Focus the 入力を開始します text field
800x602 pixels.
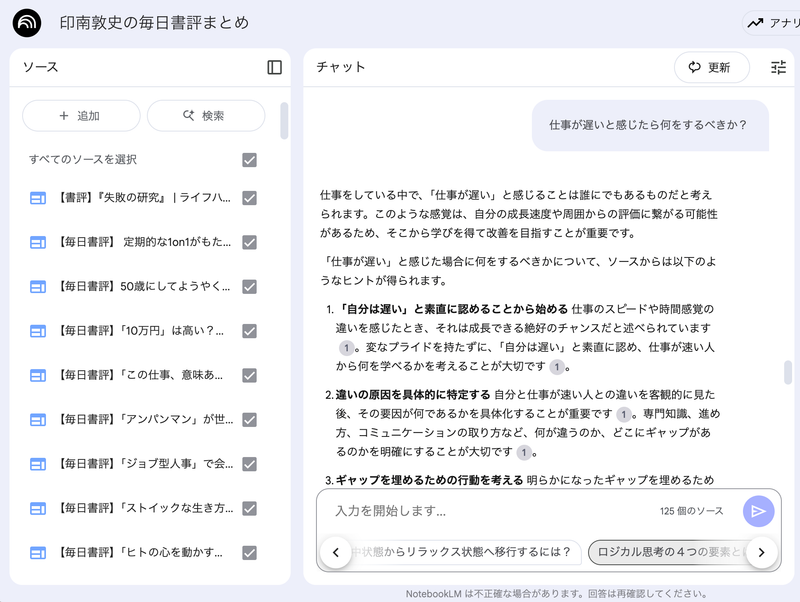point(480,511)
